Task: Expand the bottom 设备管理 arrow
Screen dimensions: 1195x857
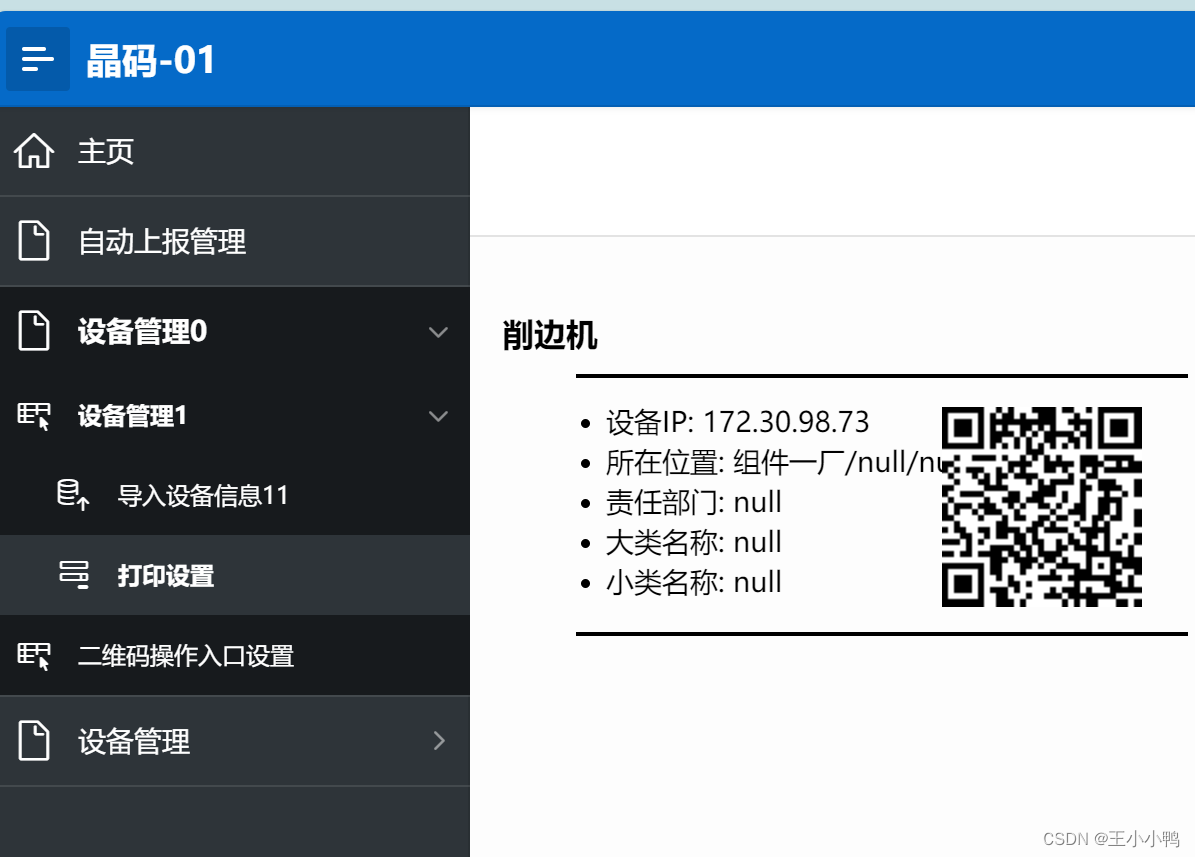Action: (439, 740)
